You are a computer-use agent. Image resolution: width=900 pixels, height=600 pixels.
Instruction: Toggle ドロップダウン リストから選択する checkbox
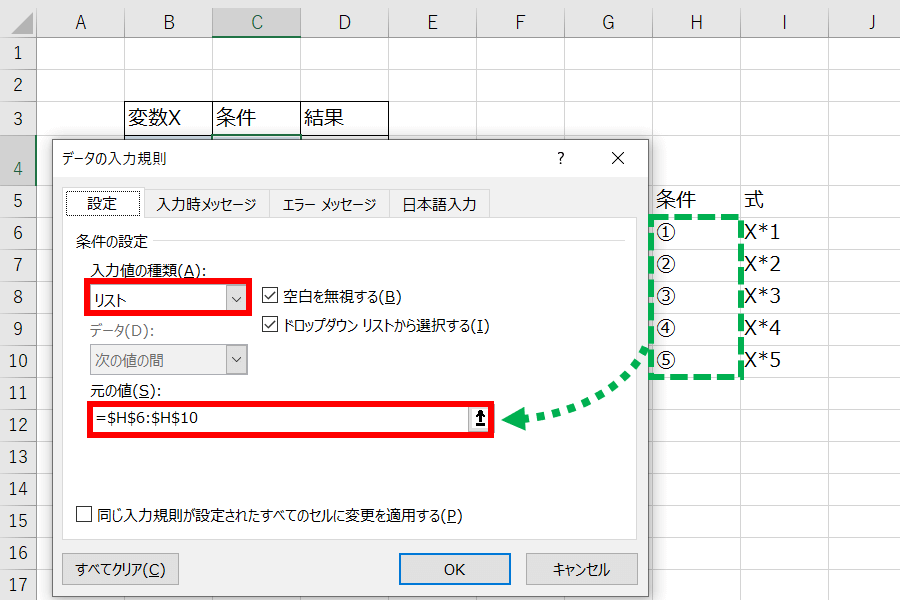[x=270, y=325]
